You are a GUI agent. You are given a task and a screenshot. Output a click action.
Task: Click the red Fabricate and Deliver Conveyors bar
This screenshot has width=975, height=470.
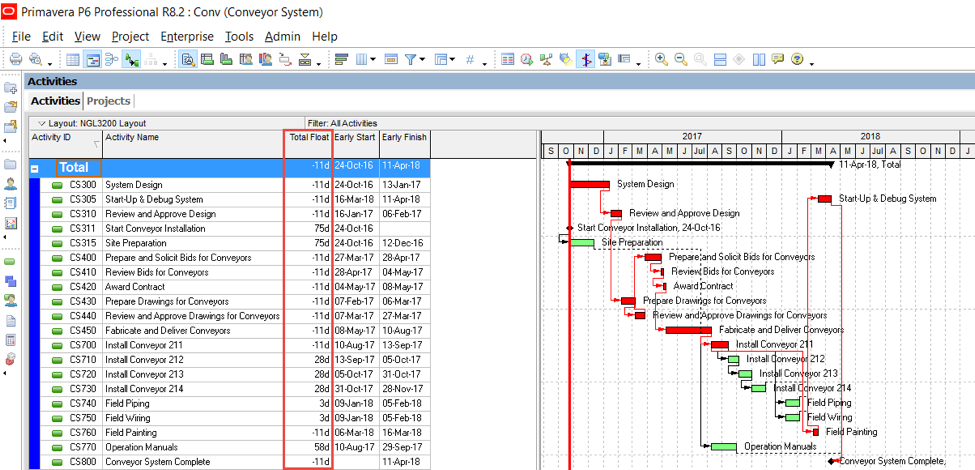click(x=688, y=329)
